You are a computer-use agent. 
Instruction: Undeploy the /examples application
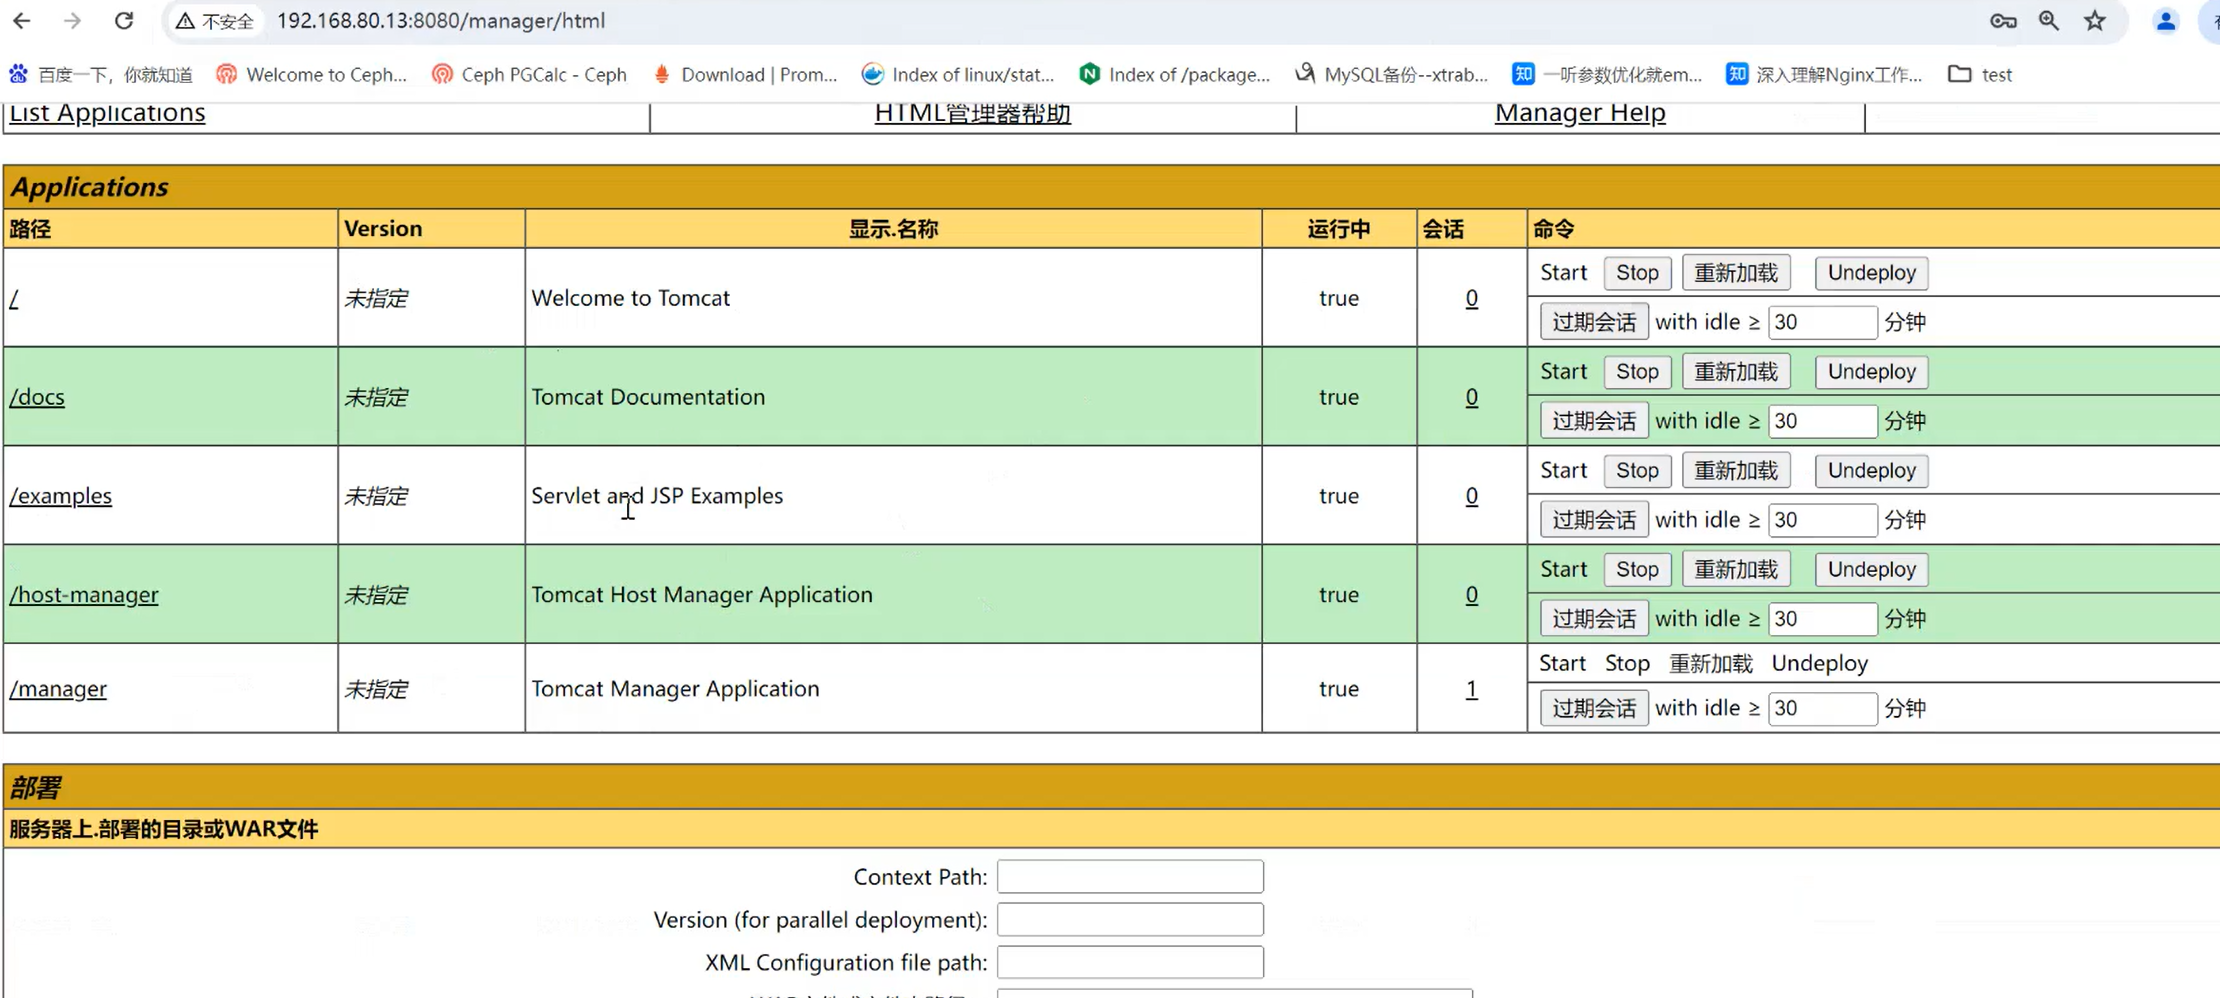coord(1871,471)
